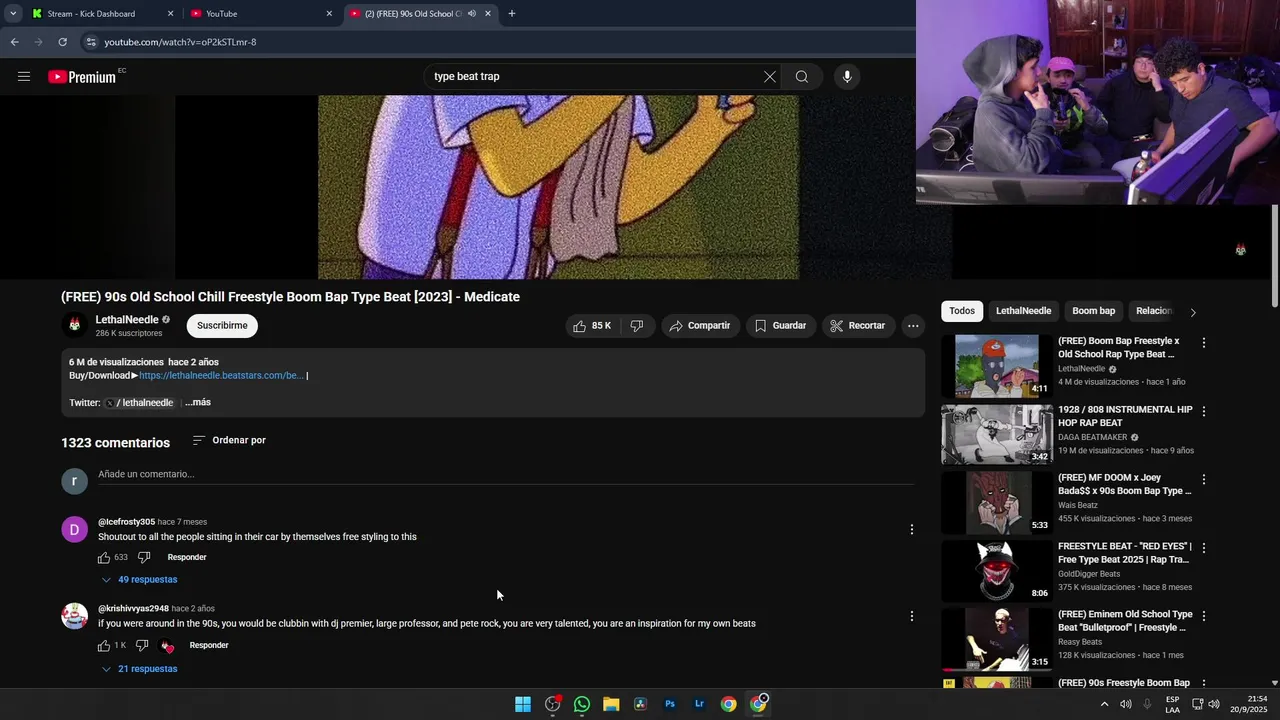Image resolution: width=1280 pixels, height=720 pixels.
Task: Open options for '1928 / 808 INSTRUMENTAL' video
Action: coord(1204,411)
